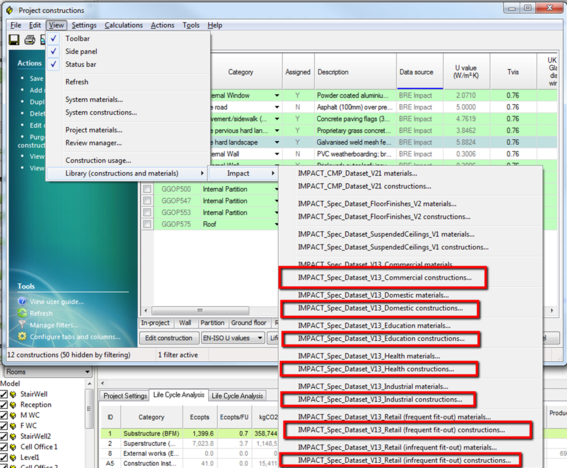Open category dropdown for Galvanised weld mesh row
This screenshot has height=468, width=567.
pyautogui.click(x=277, y=142)
